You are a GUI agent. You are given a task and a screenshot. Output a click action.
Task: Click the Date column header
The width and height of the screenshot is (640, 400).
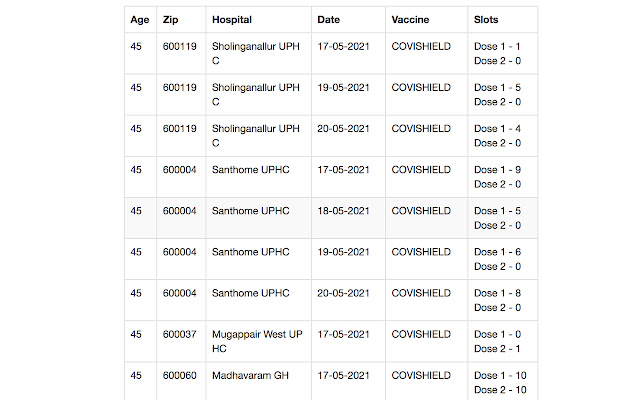328,20
